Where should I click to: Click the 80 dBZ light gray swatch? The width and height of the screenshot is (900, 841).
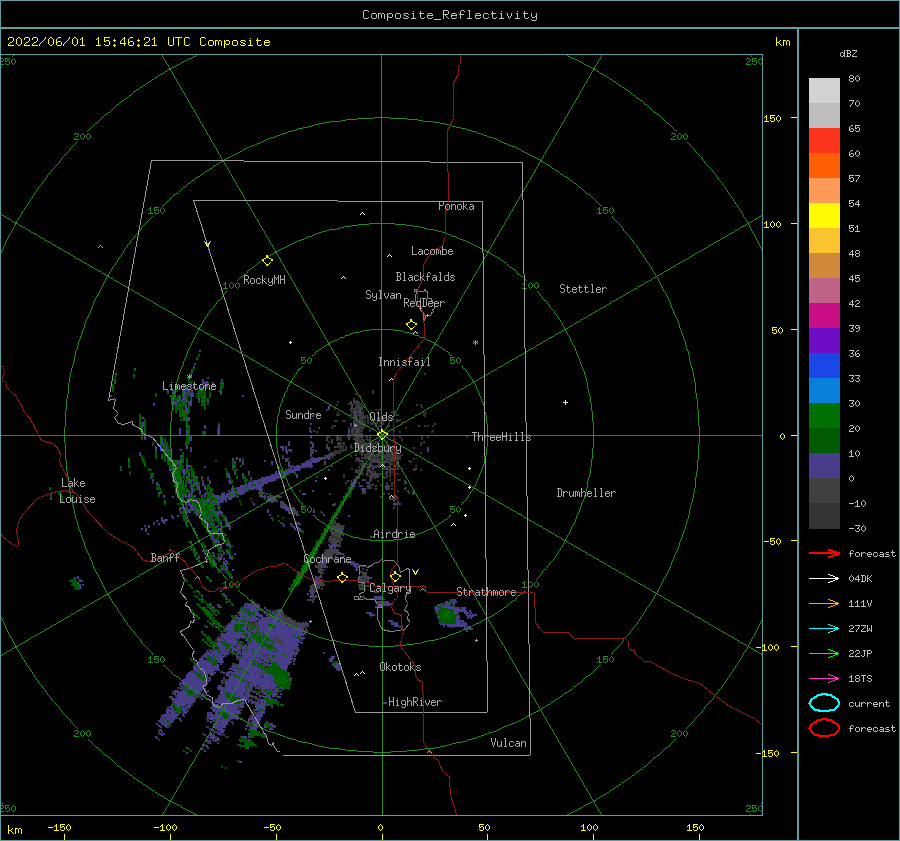(x=824, y=90)
